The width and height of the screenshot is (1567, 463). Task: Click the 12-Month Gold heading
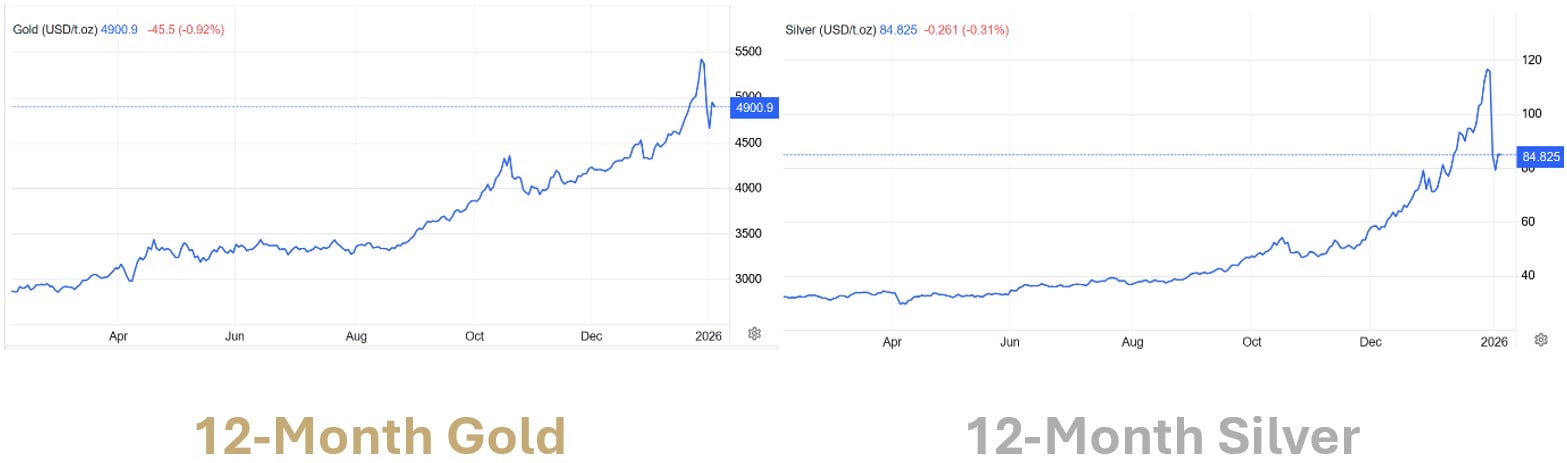tap(380, 436)
